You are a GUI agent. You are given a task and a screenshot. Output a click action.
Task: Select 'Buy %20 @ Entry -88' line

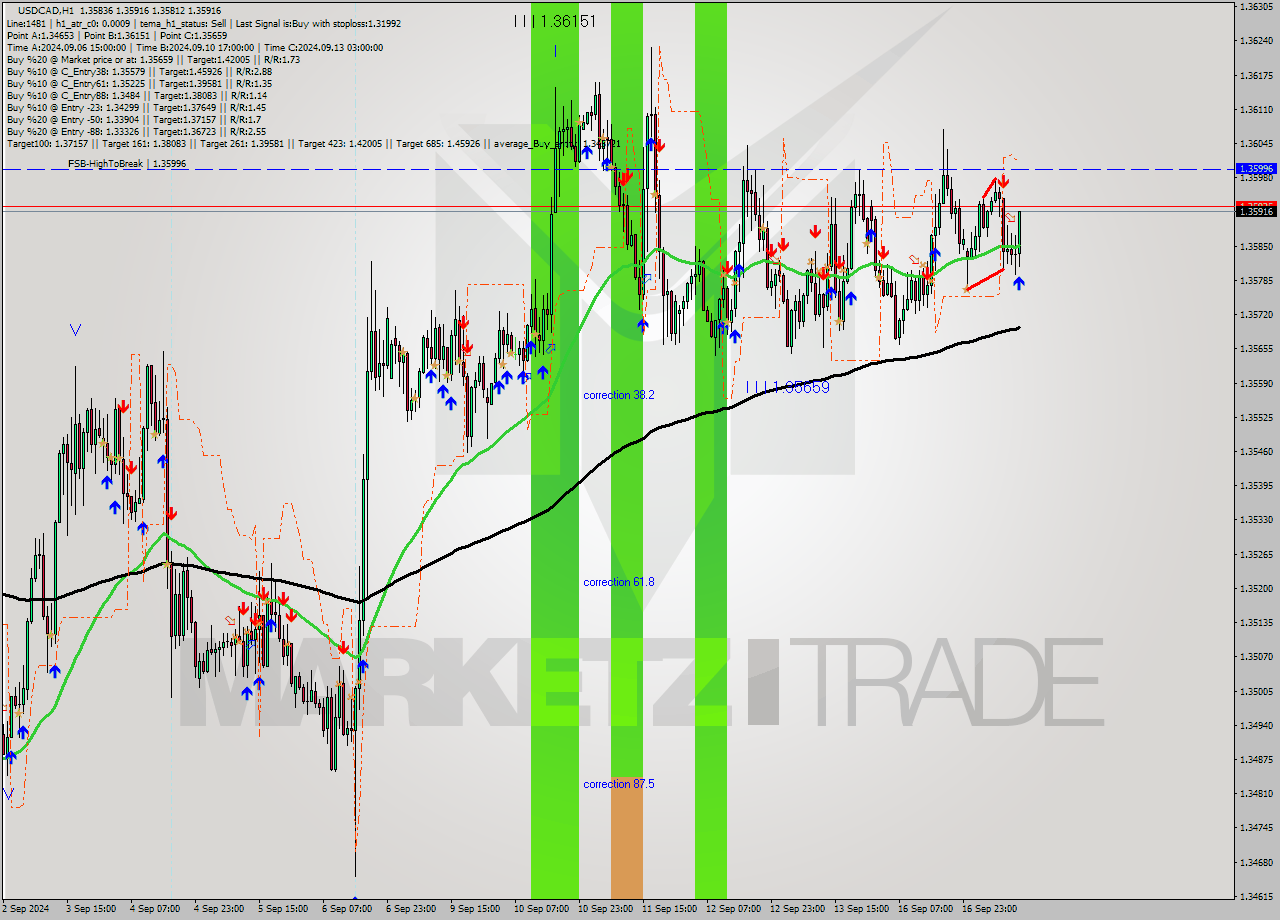point(136,132)
